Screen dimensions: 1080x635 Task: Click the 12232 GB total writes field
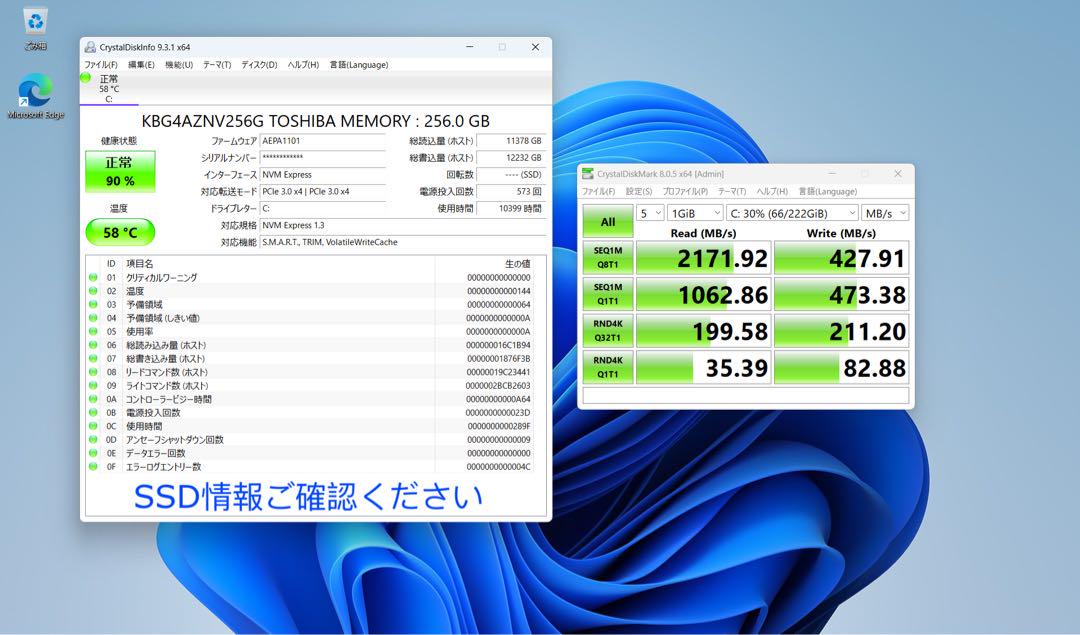(x=510, y=158)
